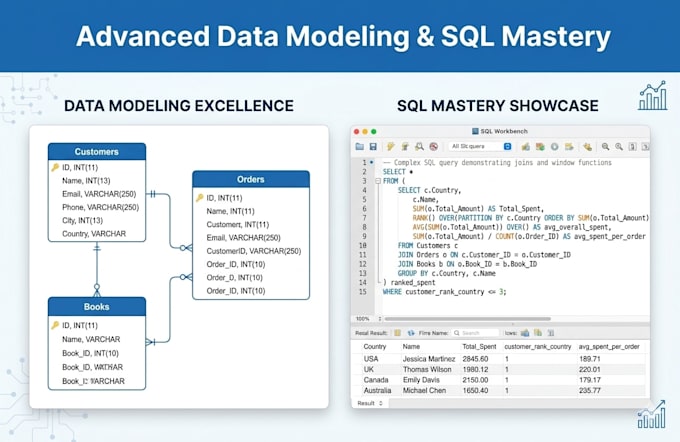This screenshot has height=442, width=680.
Task: Click the toolbar icon right of the query dropdown
Action: [x=526, y=147]
